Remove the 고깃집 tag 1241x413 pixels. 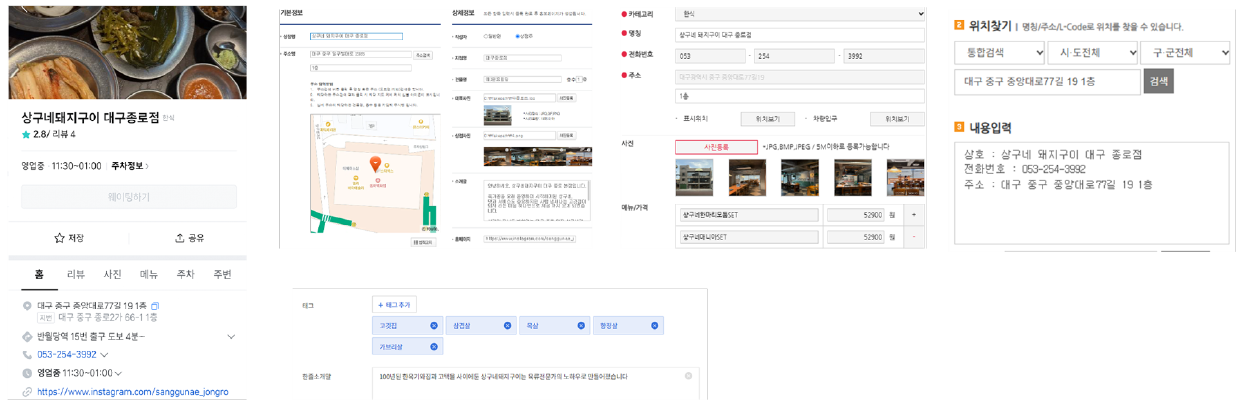pos(433,326)
